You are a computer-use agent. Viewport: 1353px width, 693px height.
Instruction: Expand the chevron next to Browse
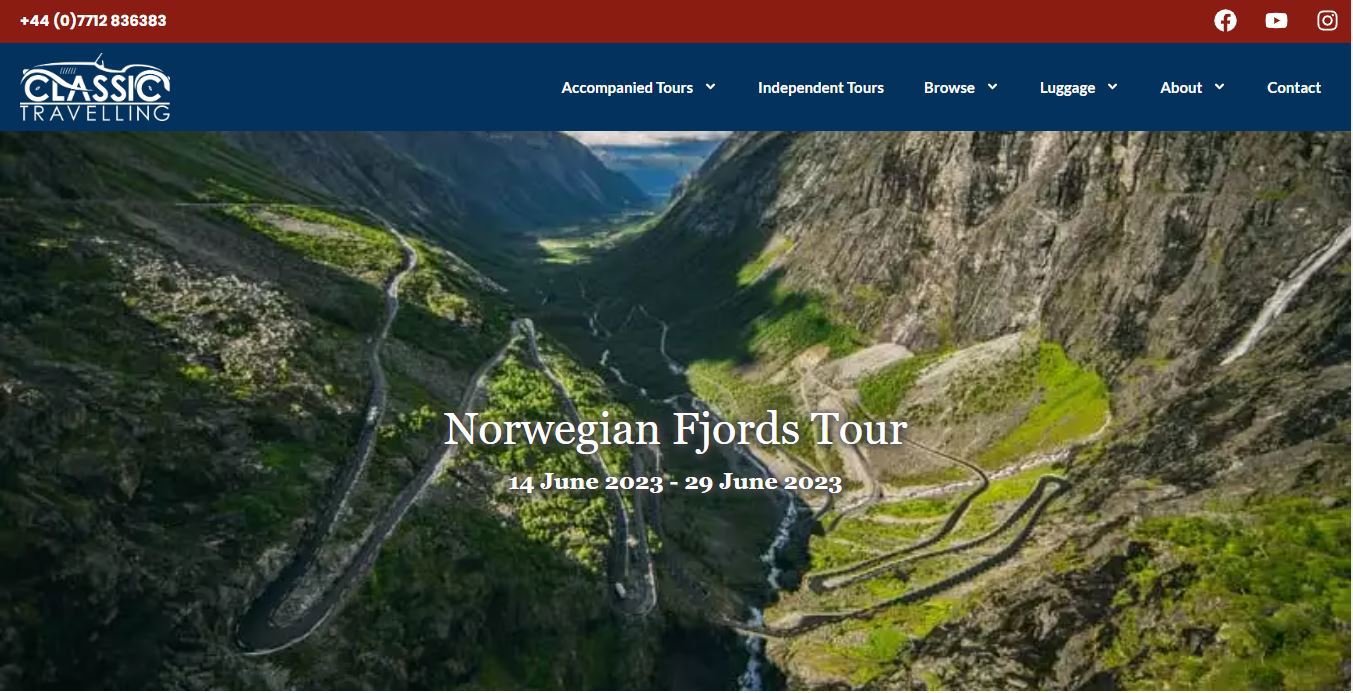[992, 87]
